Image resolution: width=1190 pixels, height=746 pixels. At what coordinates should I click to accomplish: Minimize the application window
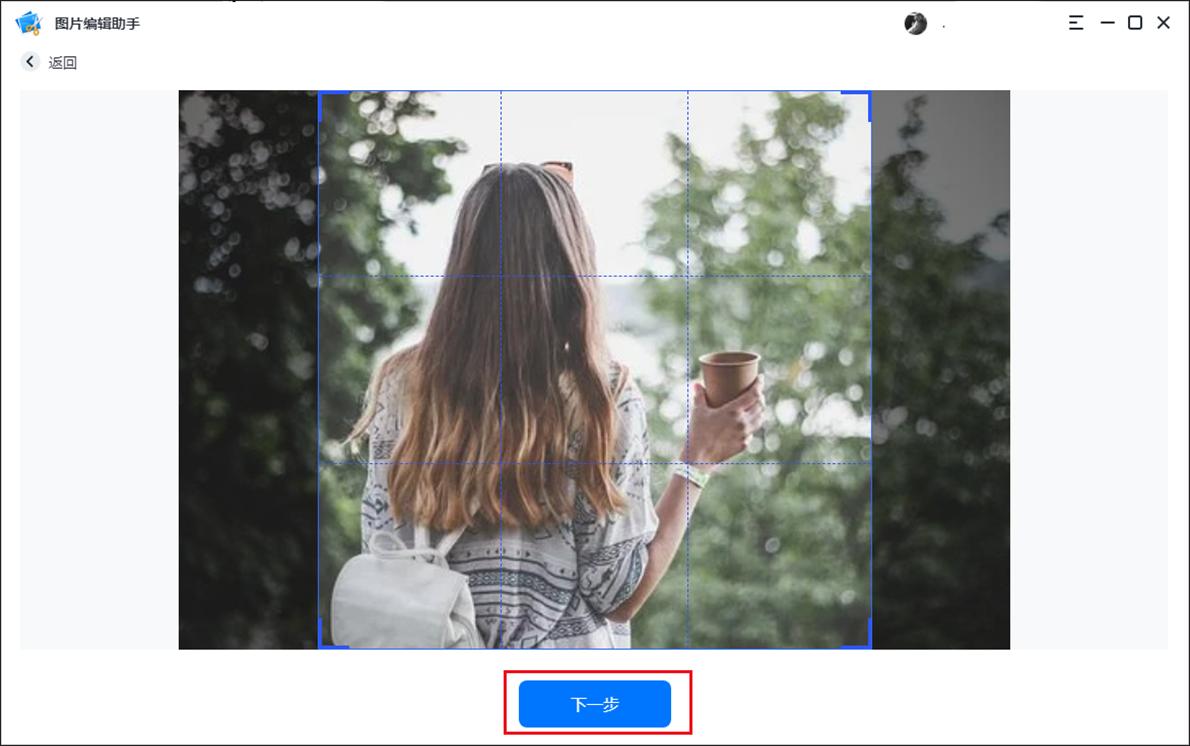(1107, 22)
